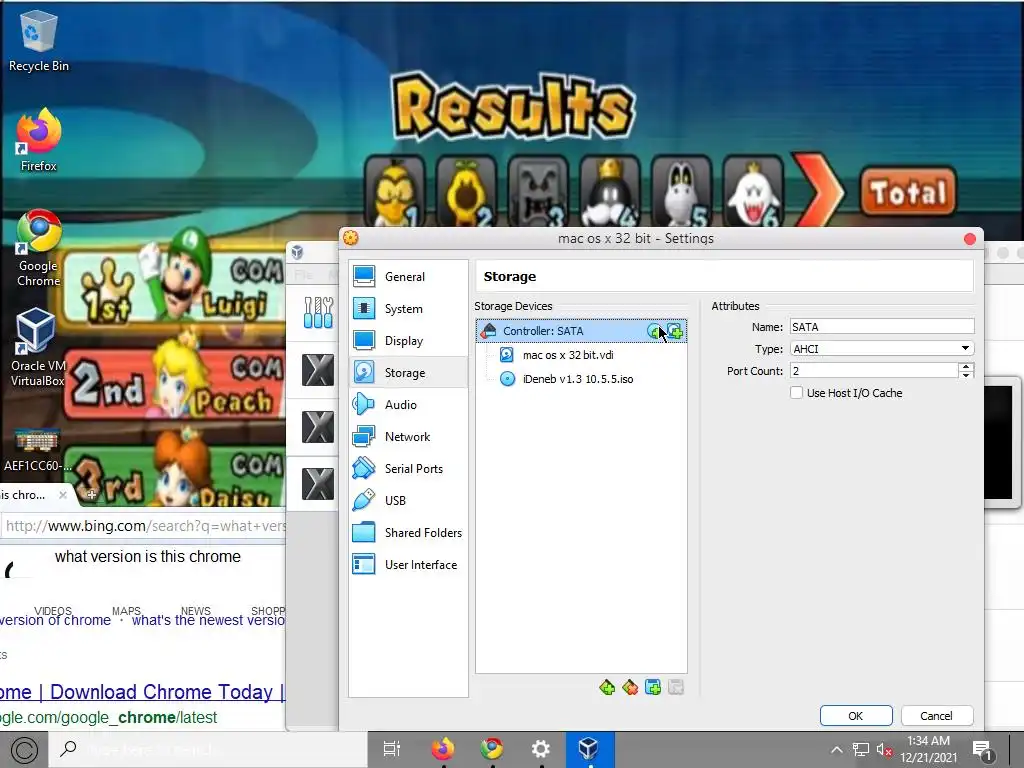The height and width of the screenshot is (768, 1024).
Task: Add optical drive to SATA controller
Action: pyautogui.click(x=654, y=331)
